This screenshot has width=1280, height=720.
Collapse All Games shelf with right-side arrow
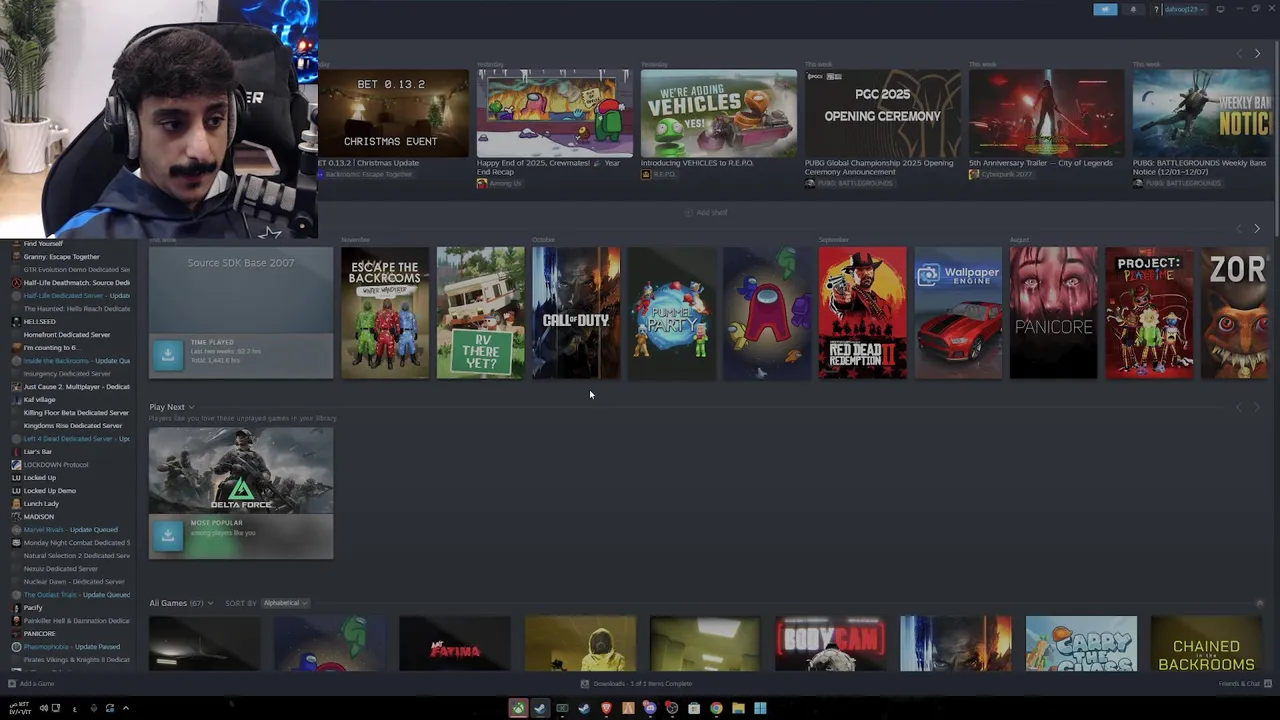point(1259,603)
